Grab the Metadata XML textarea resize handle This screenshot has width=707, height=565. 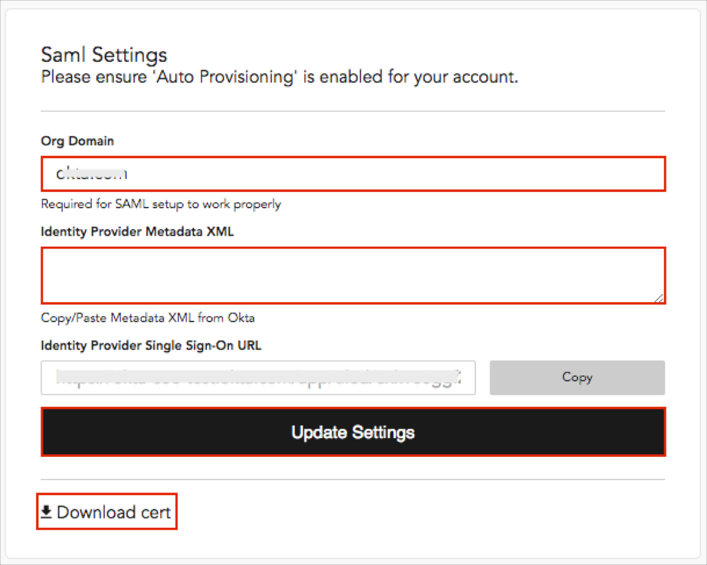click(x=659, y=297)
